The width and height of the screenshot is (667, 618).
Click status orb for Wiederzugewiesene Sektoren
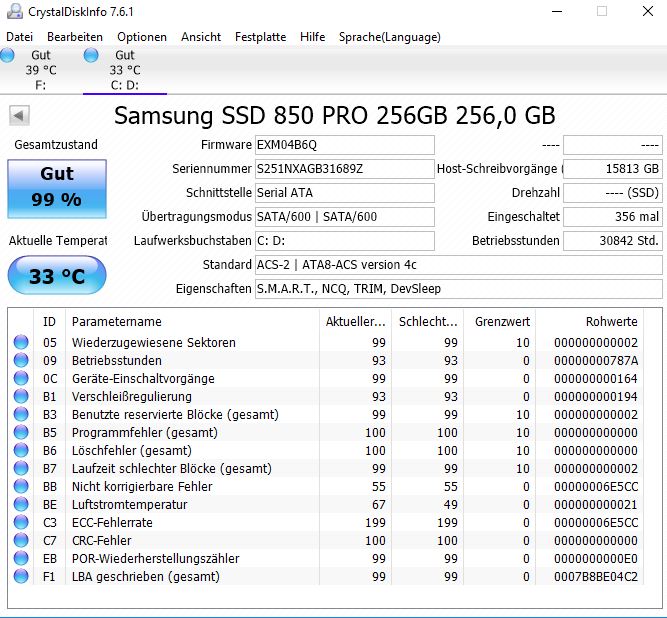point(21,342)
